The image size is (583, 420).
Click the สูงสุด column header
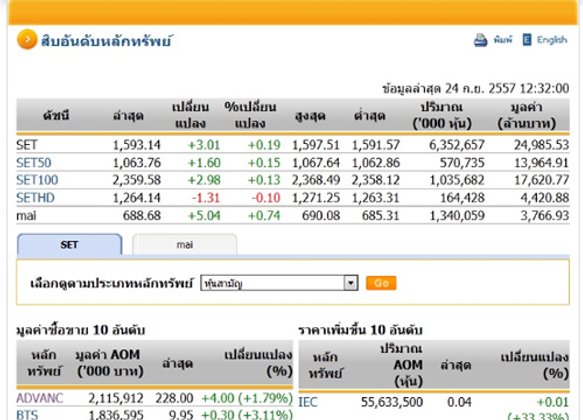tap(310, 116)
